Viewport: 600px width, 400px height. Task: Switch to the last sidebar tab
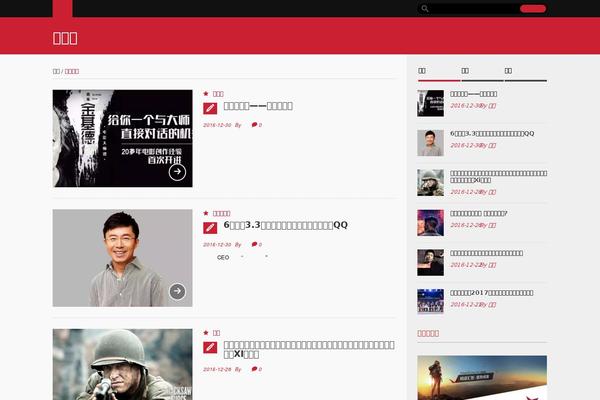(526, 73)
